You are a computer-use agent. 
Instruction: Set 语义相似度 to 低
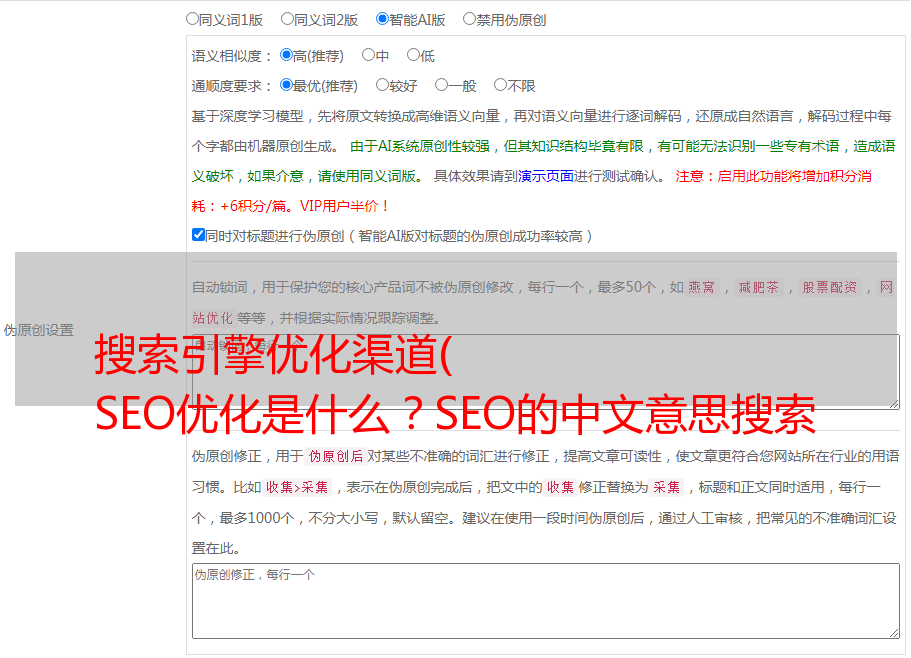[413, 55]
